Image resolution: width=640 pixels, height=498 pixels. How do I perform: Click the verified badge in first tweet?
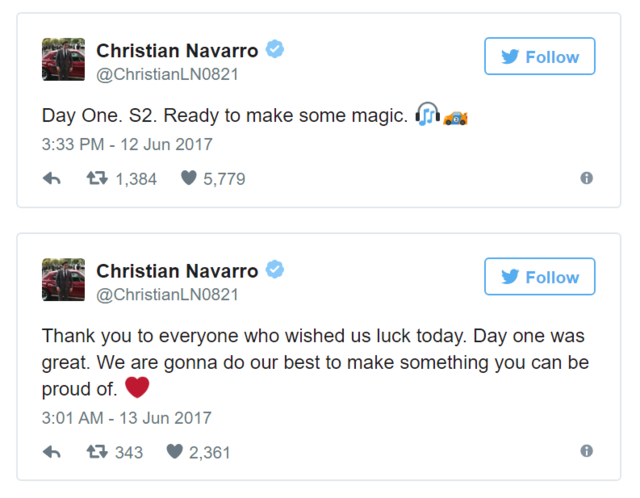click(275, 50)
